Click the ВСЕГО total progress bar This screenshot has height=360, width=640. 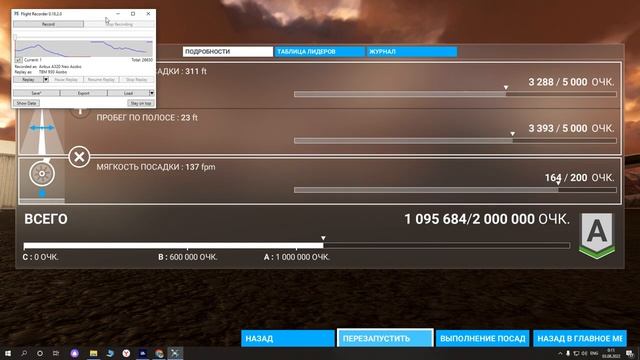click(x=297, y=246)
